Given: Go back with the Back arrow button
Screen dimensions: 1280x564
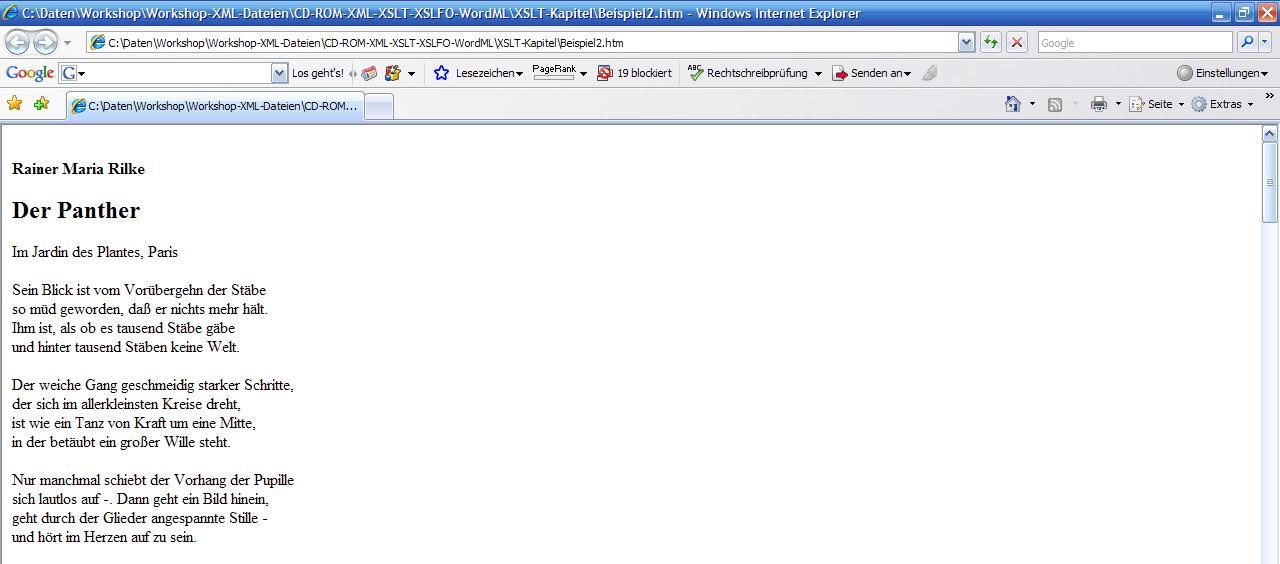Looking at the screenshot, I should [18, 43].
